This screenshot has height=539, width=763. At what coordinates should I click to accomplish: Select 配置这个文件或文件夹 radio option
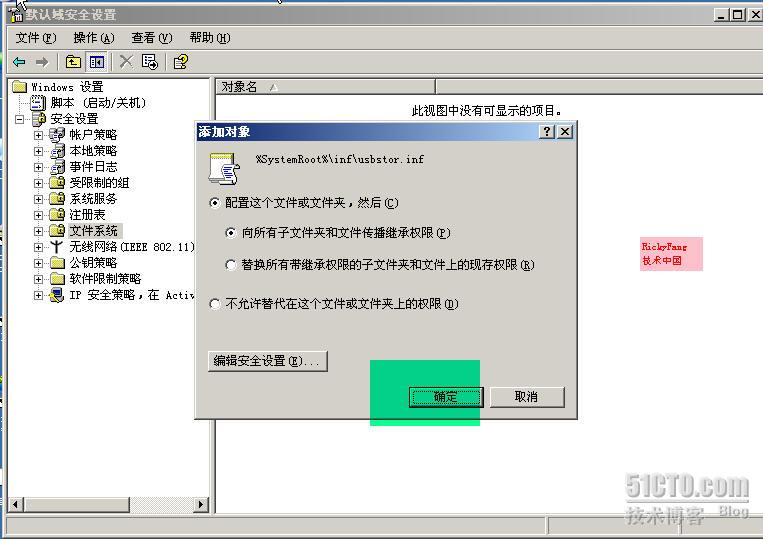(x=215, y=202)
